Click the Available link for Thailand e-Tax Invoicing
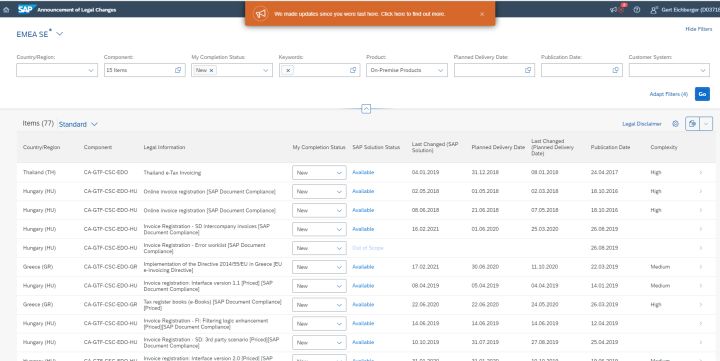 point(363,172)
